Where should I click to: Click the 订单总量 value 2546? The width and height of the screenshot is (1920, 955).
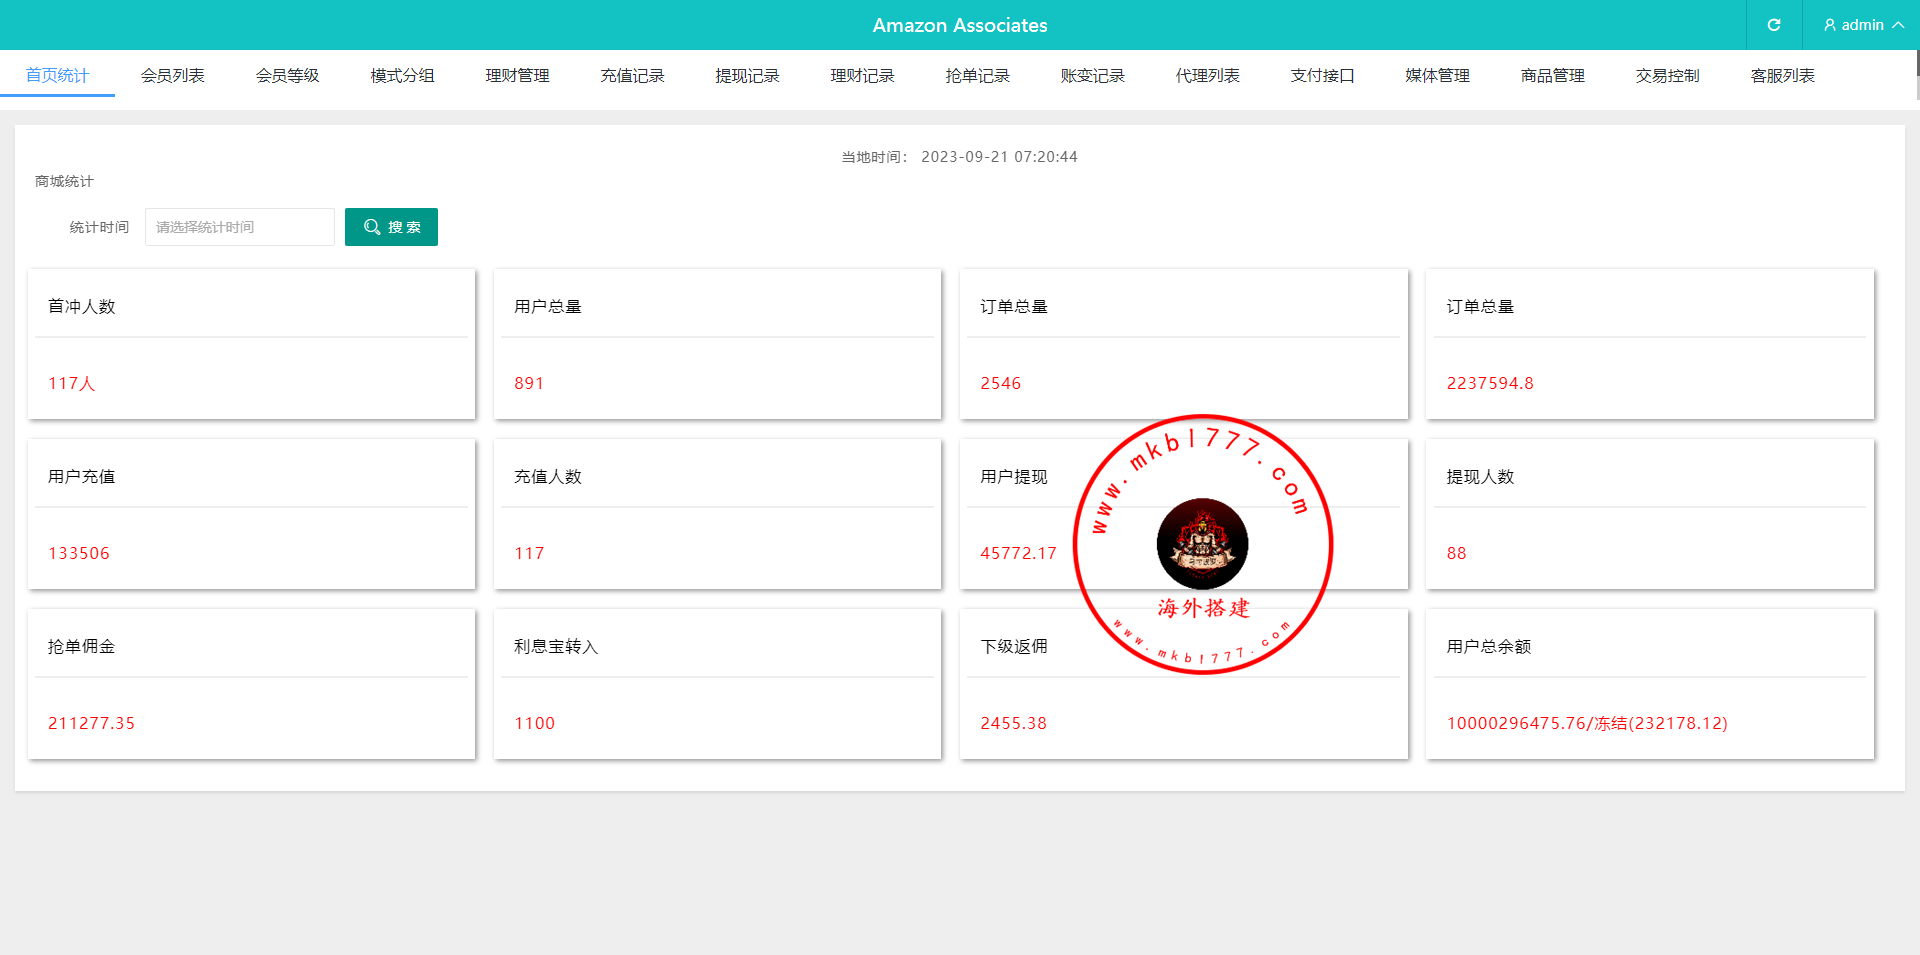point(1000,383)
